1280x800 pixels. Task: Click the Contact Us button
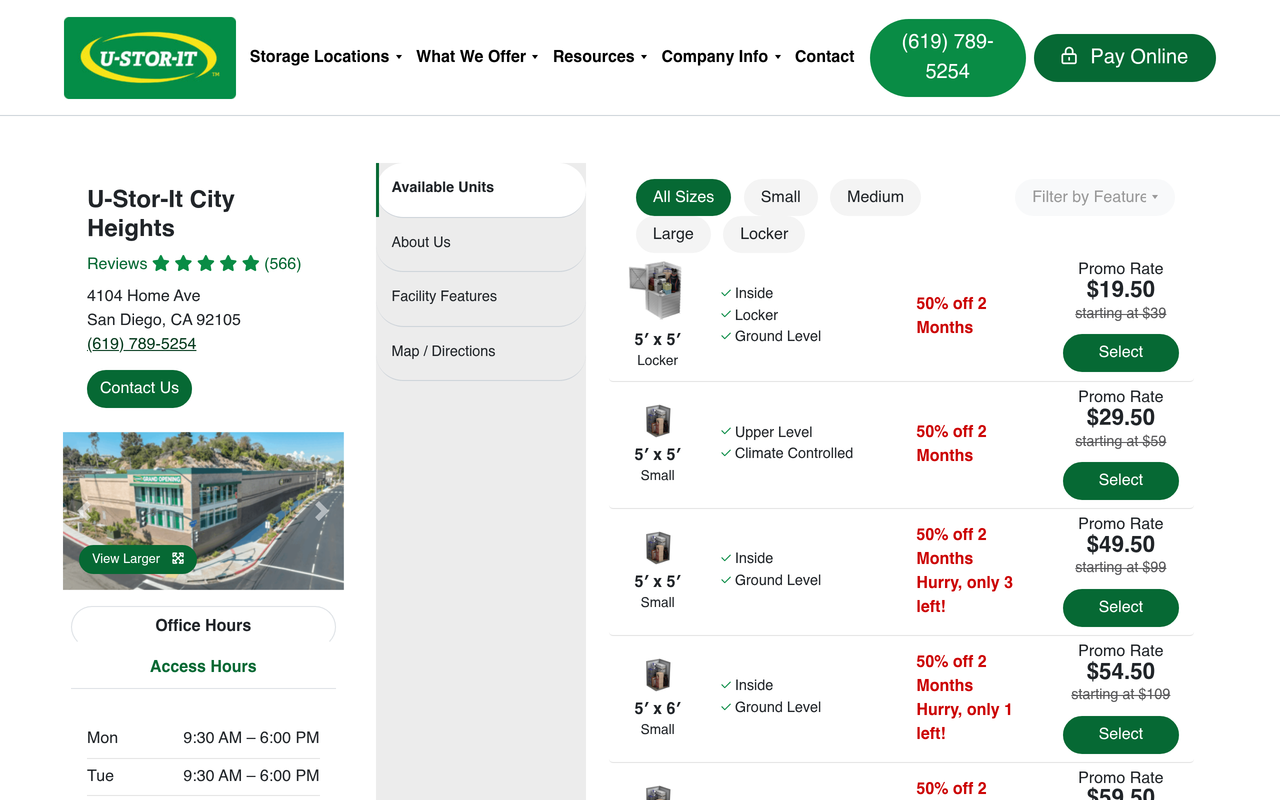(139, 388)
